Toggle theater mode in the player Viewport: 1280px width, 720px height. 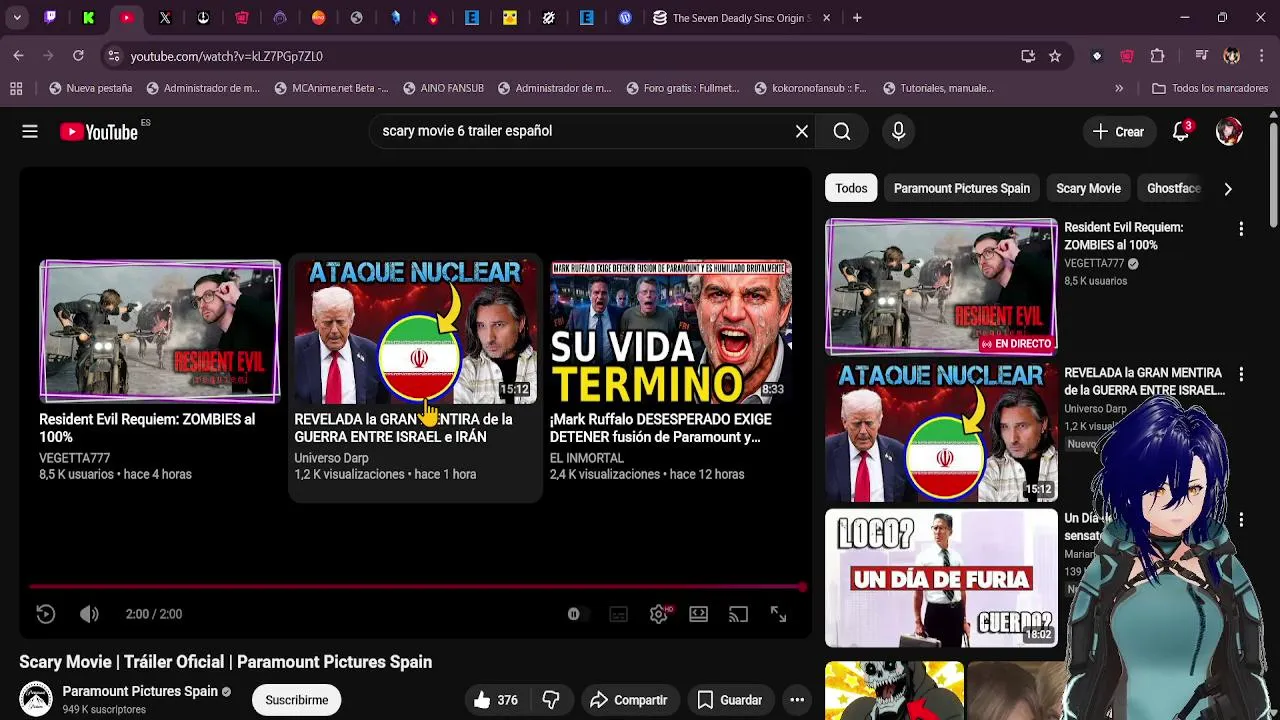click(698, 614)
